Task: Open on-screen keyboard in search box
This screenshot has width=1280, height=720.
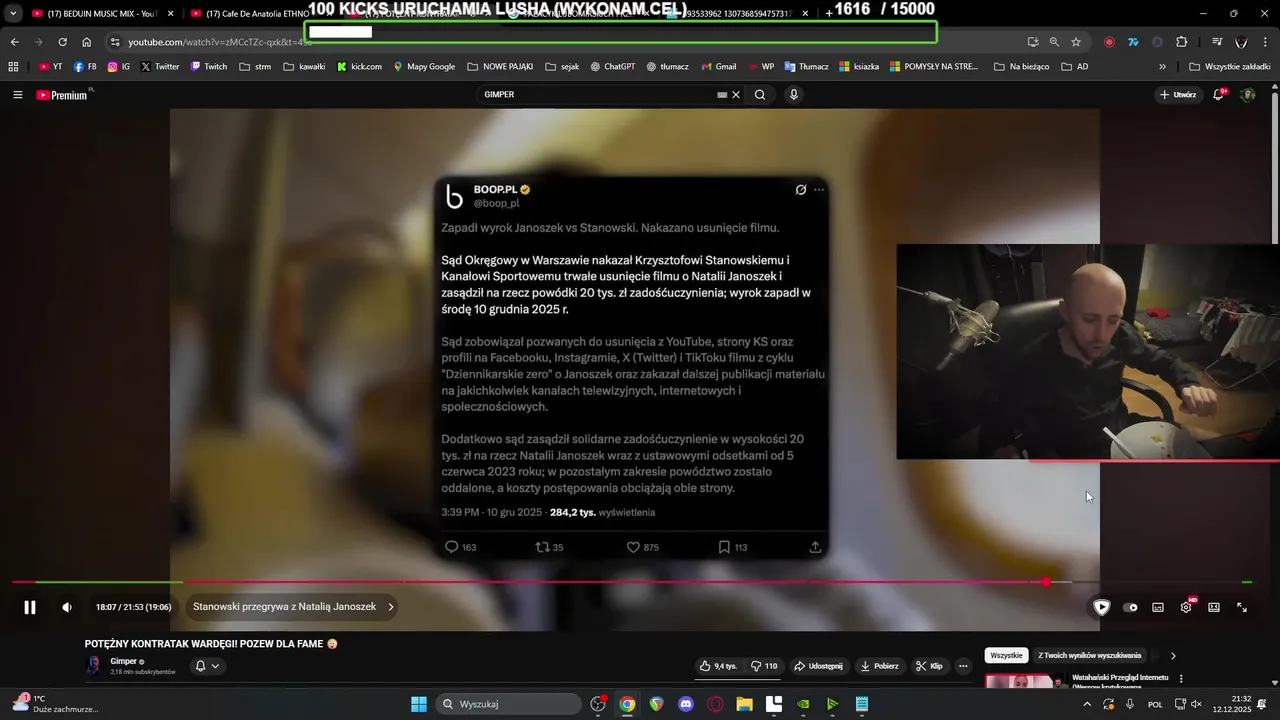Action: click(x=722, y=95)
